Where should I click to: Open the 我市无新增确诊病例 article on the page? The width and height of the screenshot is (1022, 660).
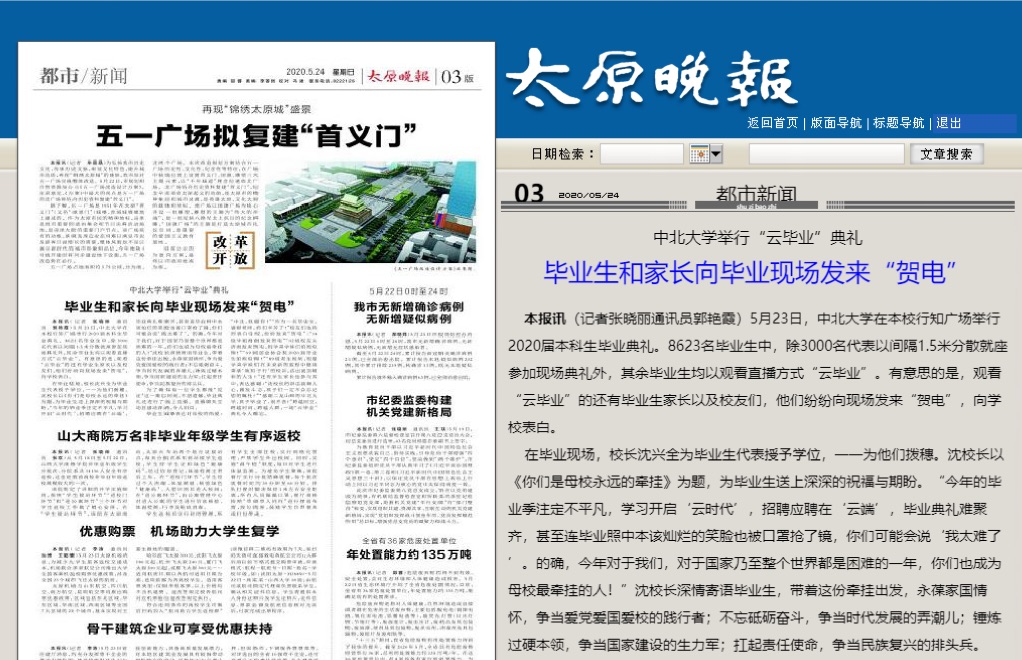[x=409, y=312]
